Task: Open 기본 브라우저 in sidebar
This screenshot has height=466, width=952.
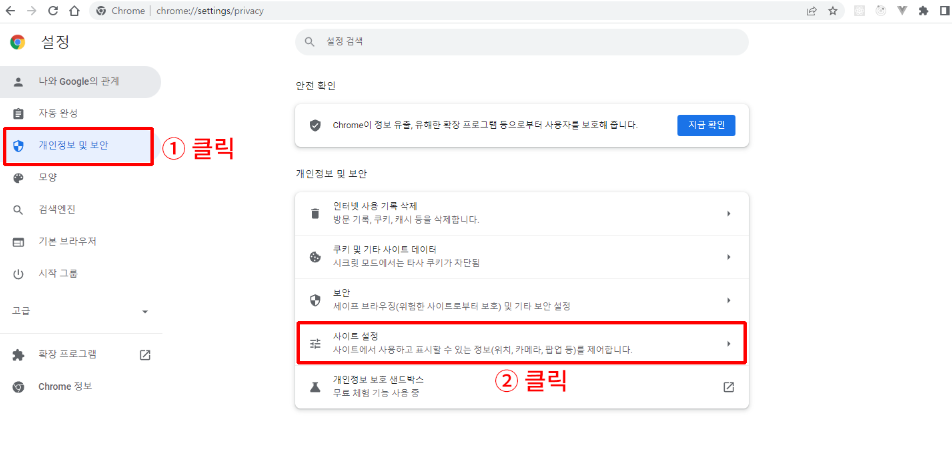Action: pos(80,241)
